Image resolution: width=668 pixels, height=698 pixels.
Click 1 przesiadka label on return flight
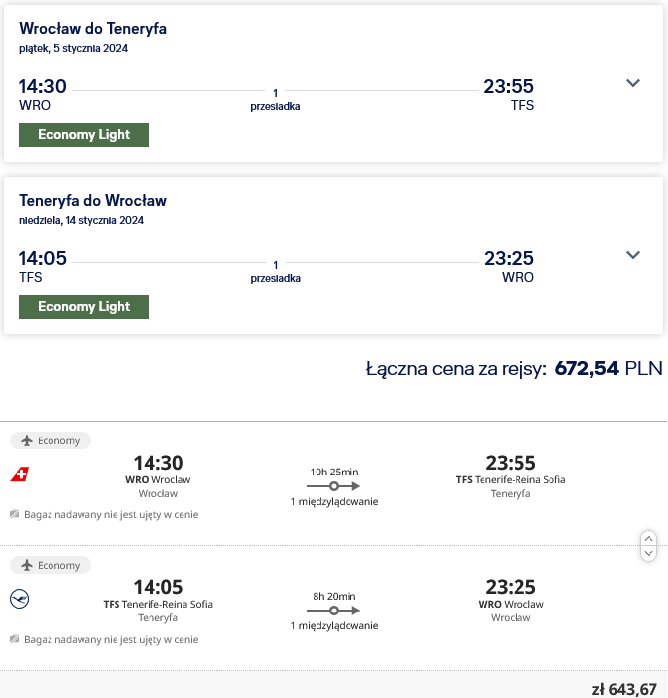(275, 272)
